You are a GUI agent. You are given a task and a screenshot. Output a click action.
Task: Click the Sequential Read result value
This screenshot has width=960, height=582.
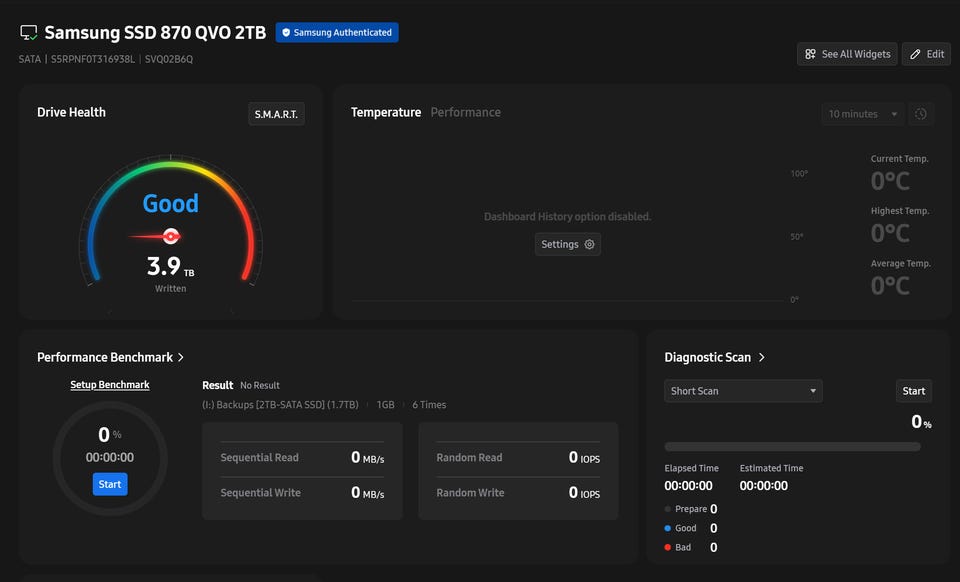pos(367,458)
